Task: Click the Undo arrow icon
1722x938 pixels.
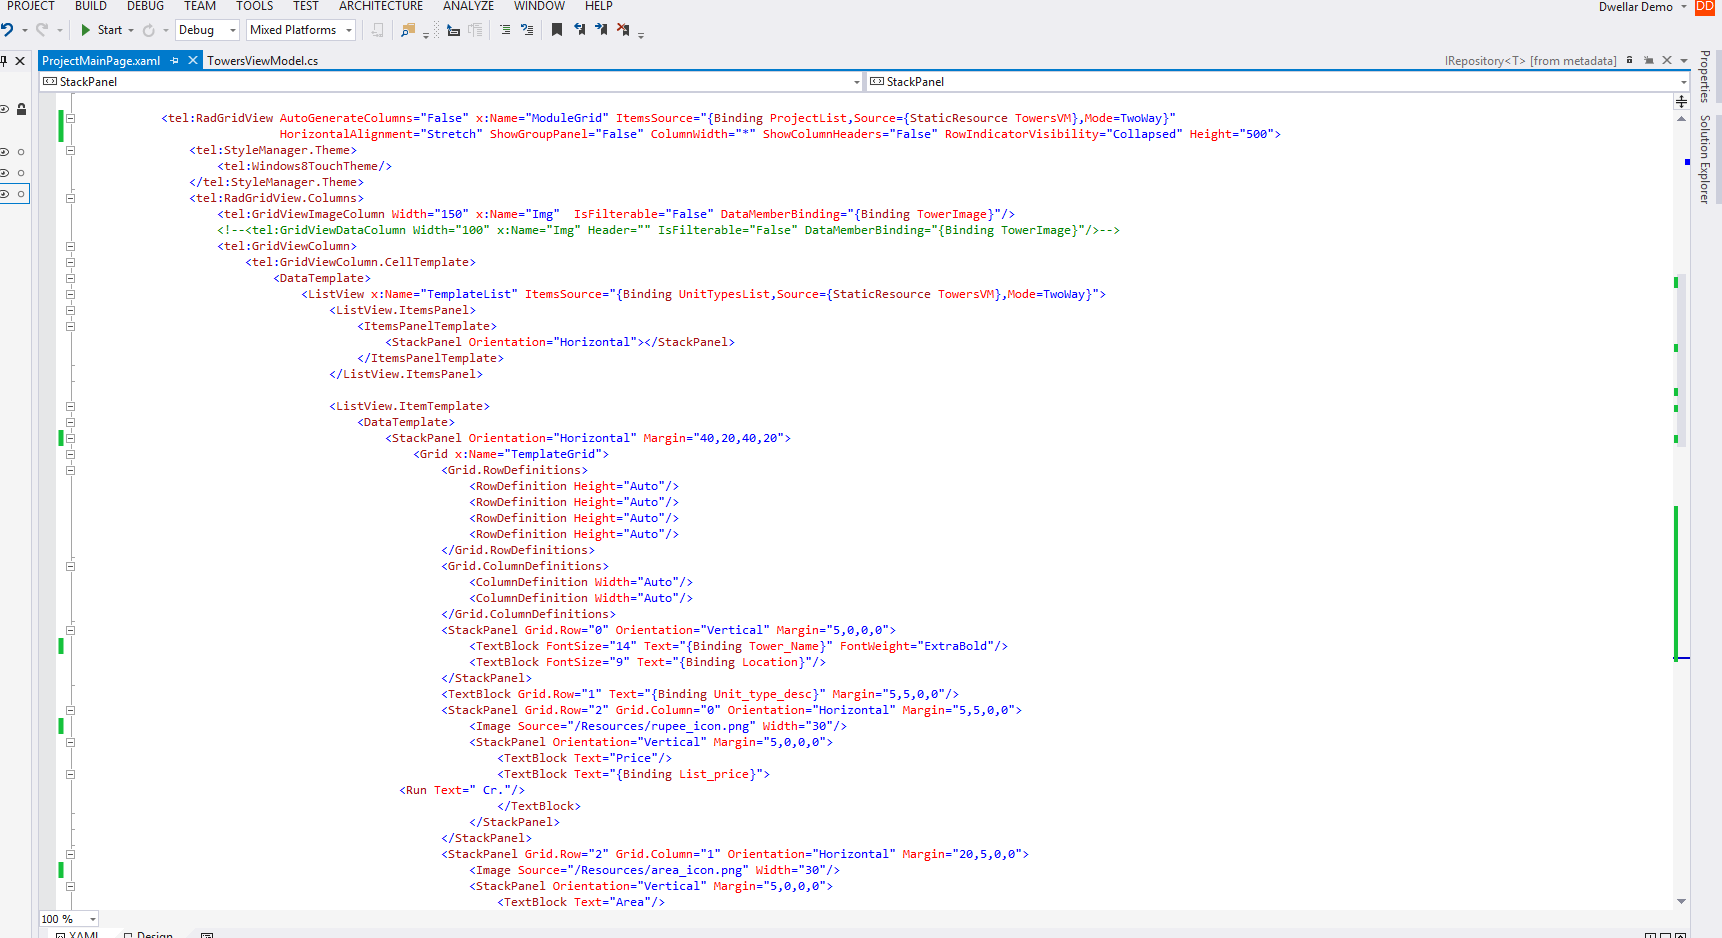Action: tap(8, 30)
